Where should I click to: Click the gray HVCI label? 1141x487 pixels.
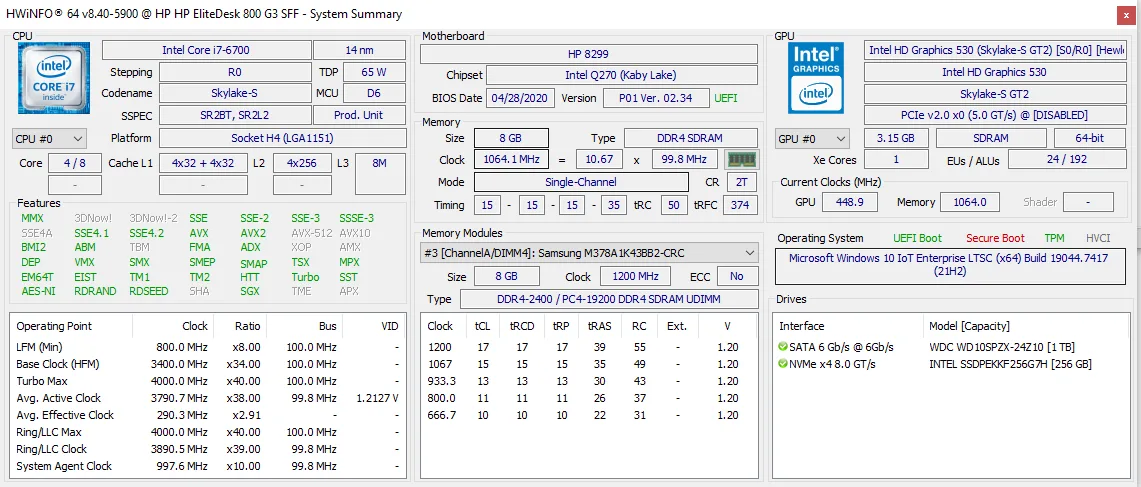[1099, 238]
